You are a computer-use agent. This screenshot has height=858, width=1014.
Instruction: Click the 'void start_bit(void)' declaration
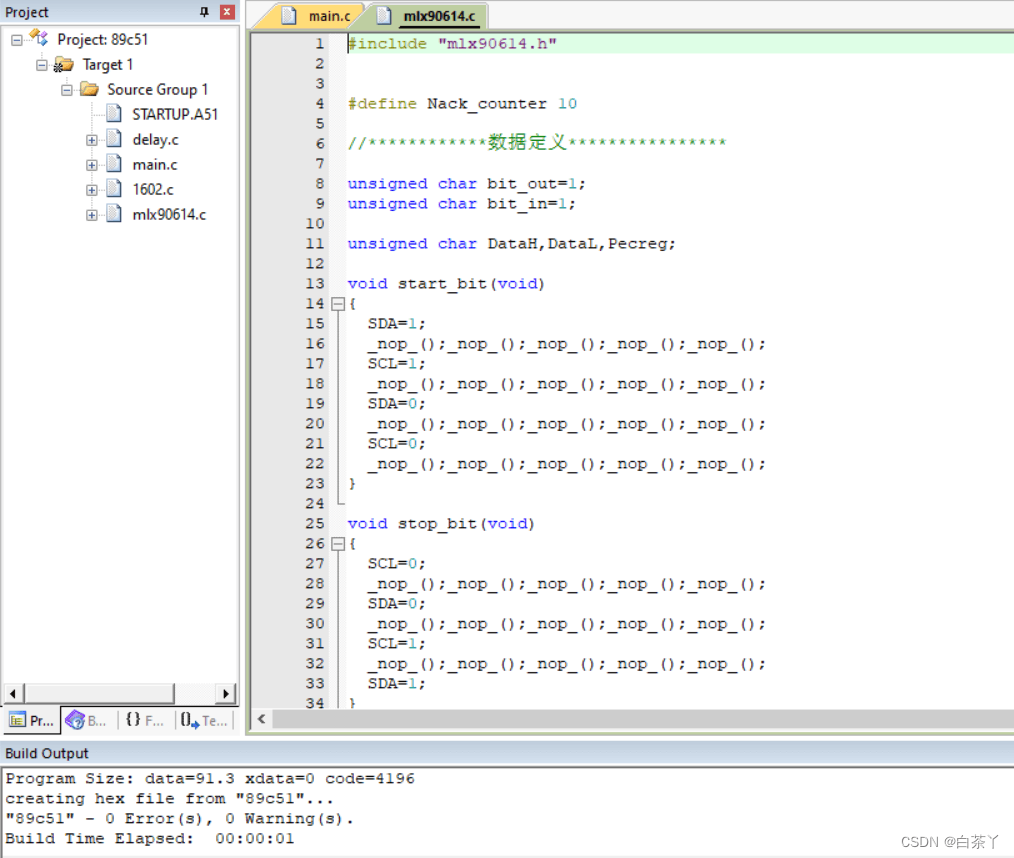(x=446, y=284)
